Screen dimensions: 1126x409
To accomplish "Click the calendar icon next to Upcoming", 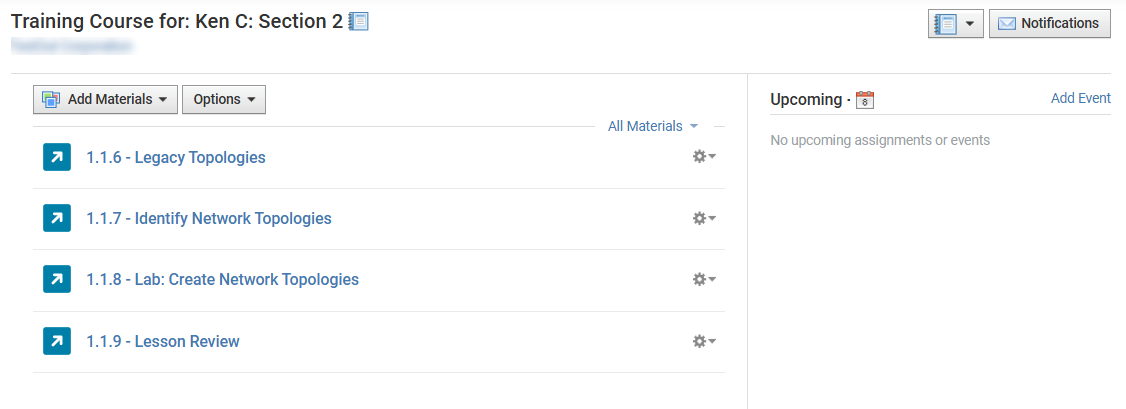I will point(865,100).
